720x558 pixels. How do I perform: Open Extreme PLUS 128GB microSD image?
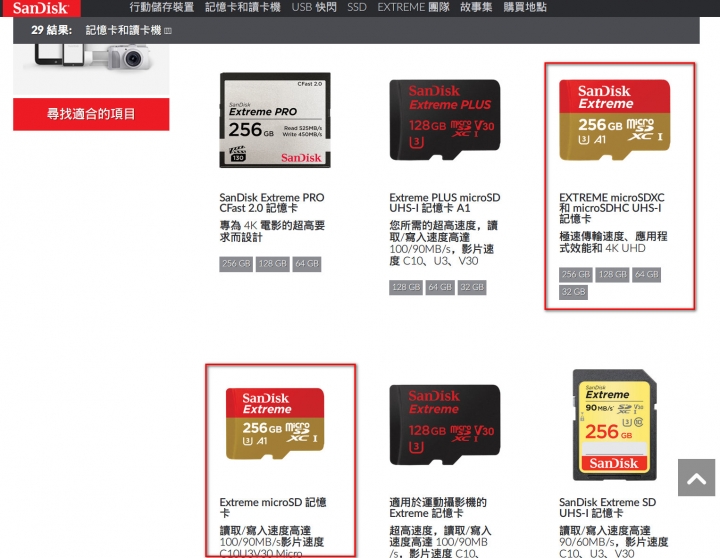pyautogui.click(x=445, y=120)
